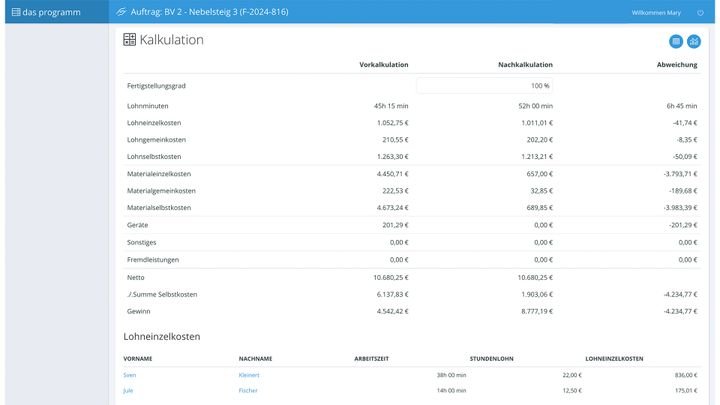Image resolution: width=720 pixels, height=405 pixels.
Task: Open chart view round button
Action: click(694, 41)
